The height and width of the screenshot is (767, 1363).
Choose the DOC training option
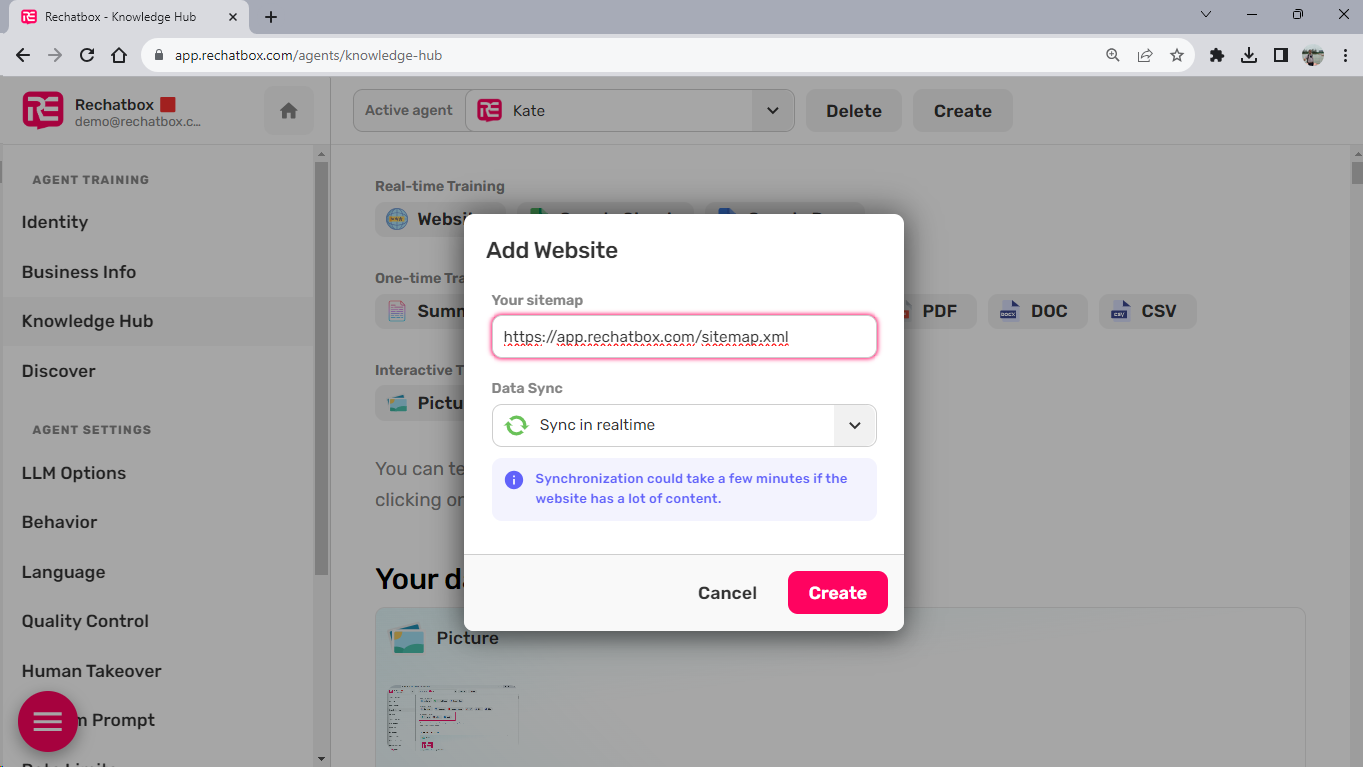pyautogui.click(x=1038, y=311)
